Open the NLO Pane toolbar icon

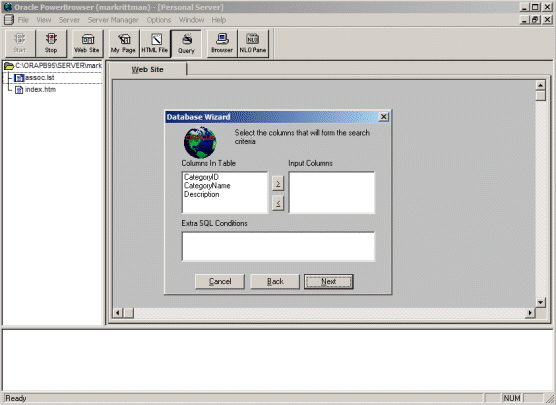(x=253, y=43)
